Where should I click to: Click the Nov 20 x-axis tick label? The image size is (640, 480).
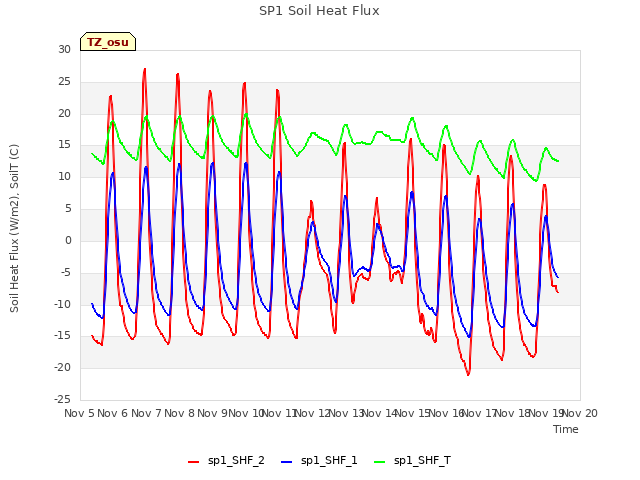pos(580,413)
